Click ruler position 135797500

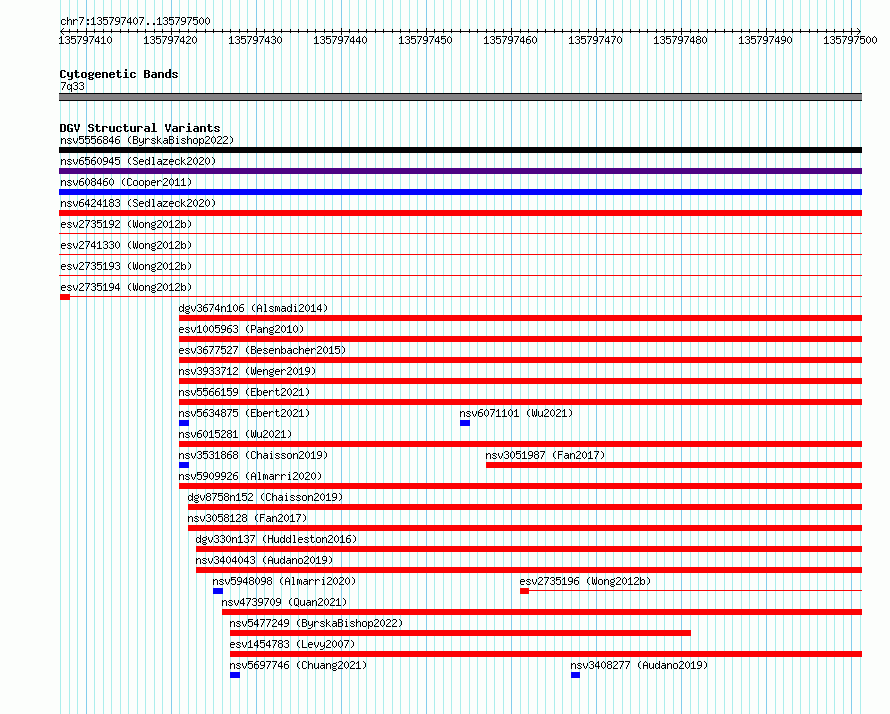point(850,40)
